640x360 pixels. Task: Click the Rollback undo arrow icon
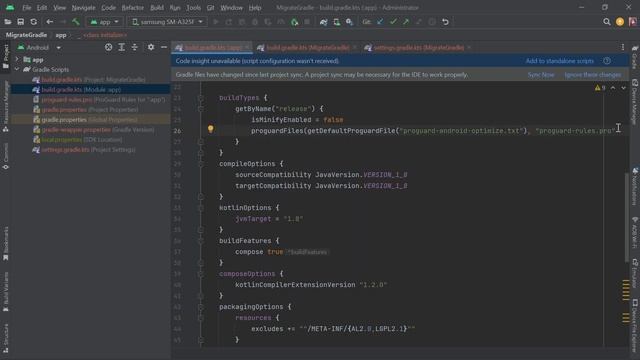(x=445, y=22)
